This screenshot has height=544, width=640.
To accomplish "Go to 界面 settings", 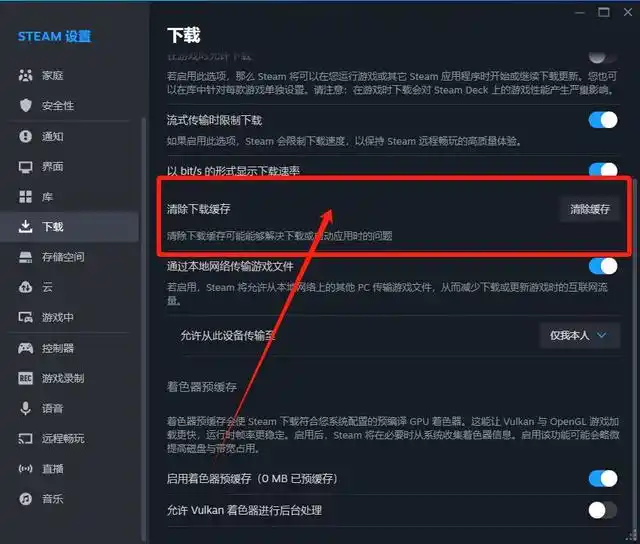I will [x=69, y=167].
